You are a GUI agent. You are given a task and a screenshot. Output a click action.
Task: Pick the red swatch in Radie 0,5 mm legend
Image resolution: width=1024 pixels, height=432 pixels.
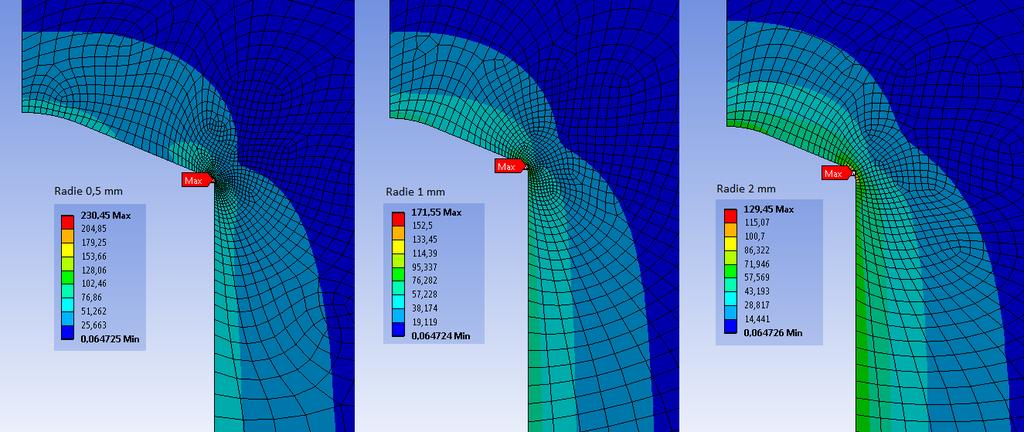point(67,222)
